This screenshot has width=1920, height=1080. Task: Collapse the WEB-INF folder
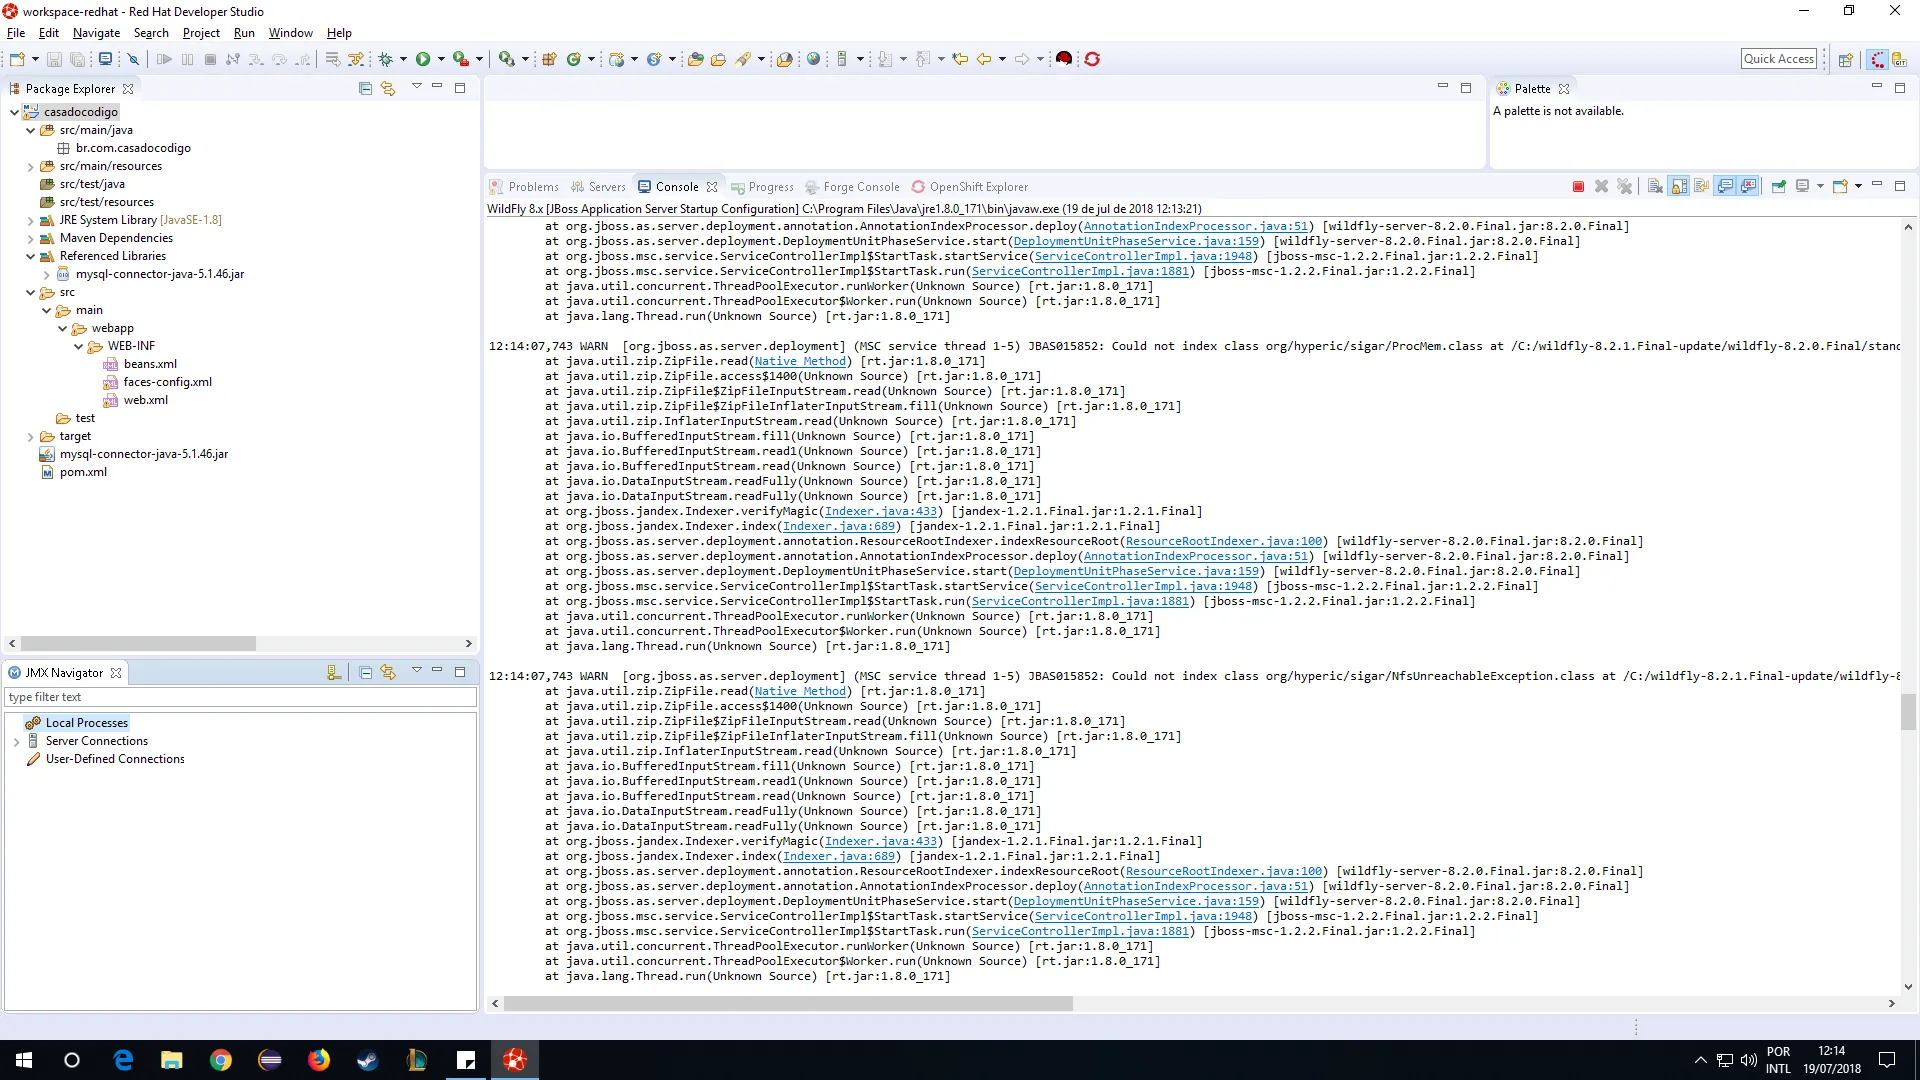point(79,346)
